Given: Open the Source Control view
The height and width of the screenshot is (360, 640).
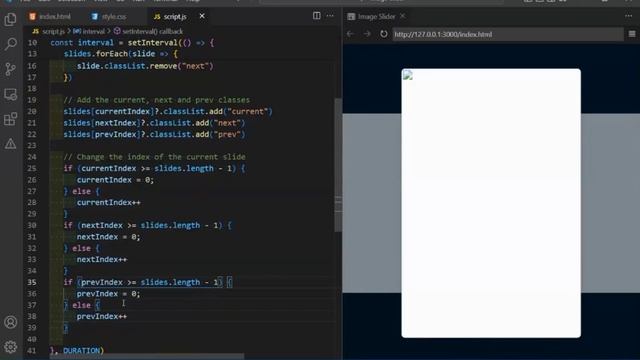Looking at the screenshot, I should pos(10,69).
